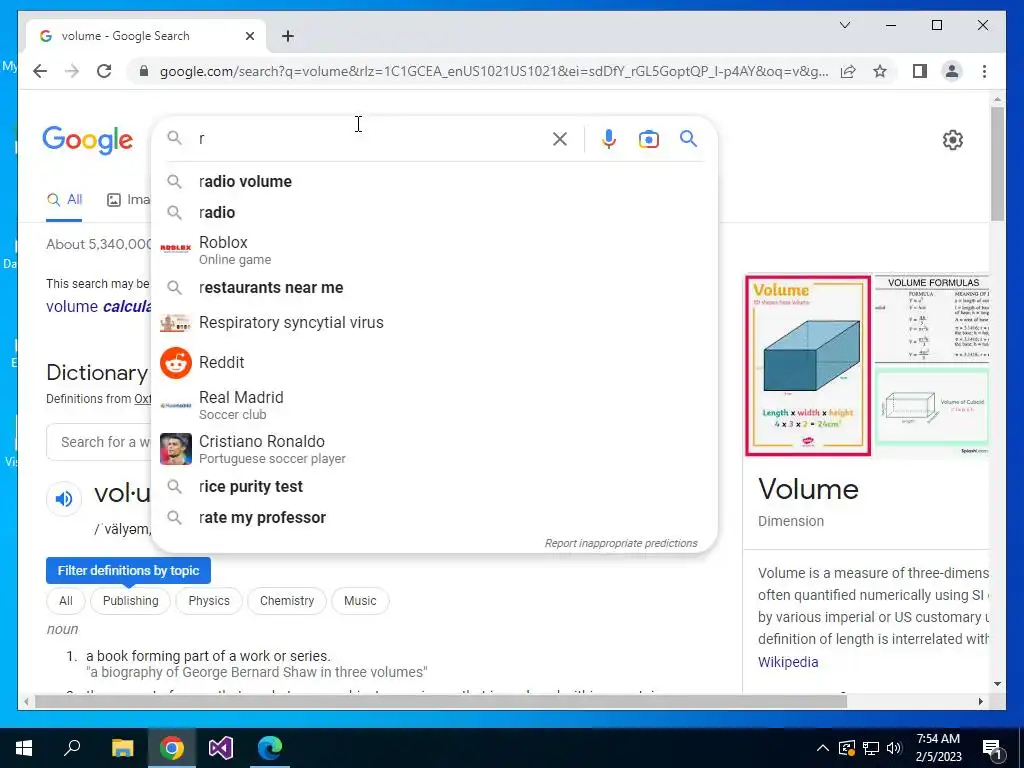Focus the Chrome address bar URL
Screen dimensions: 1024x768
click(x=494, y=71)
